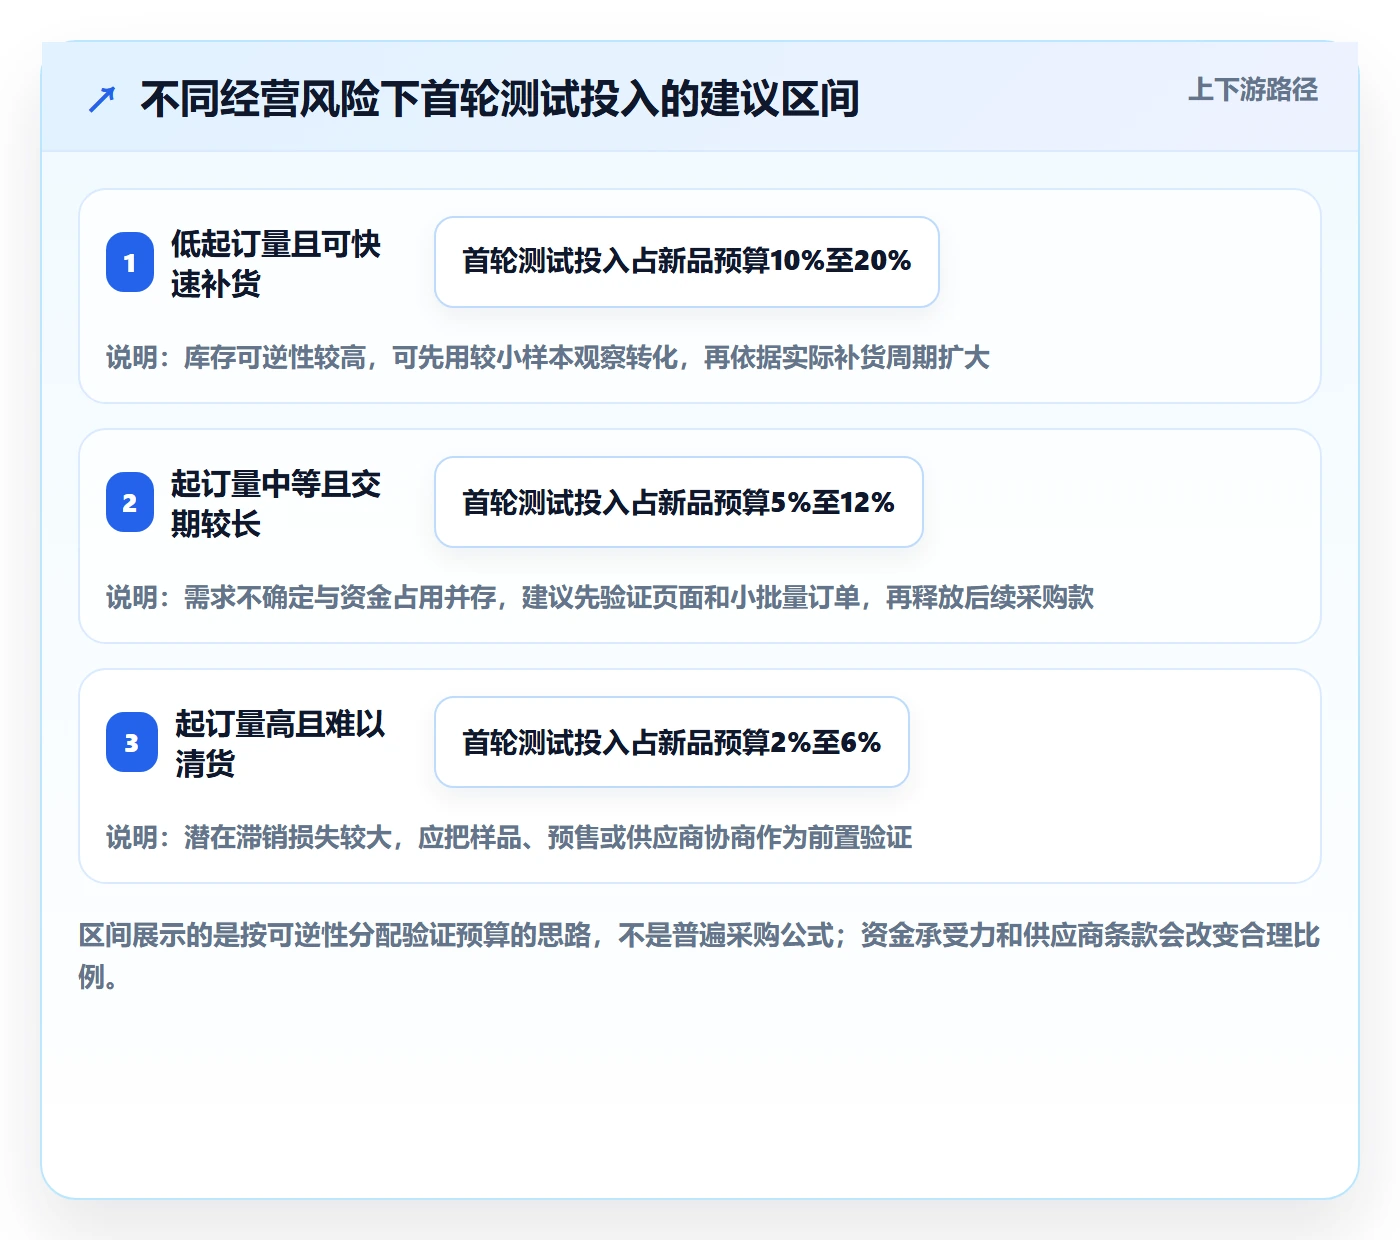Image resolution: width=1400 pixels, height=1240 pixels.
Task: Click the 首轮测试投入占新品预算10%至20% box
Action: tap(687, 262)
